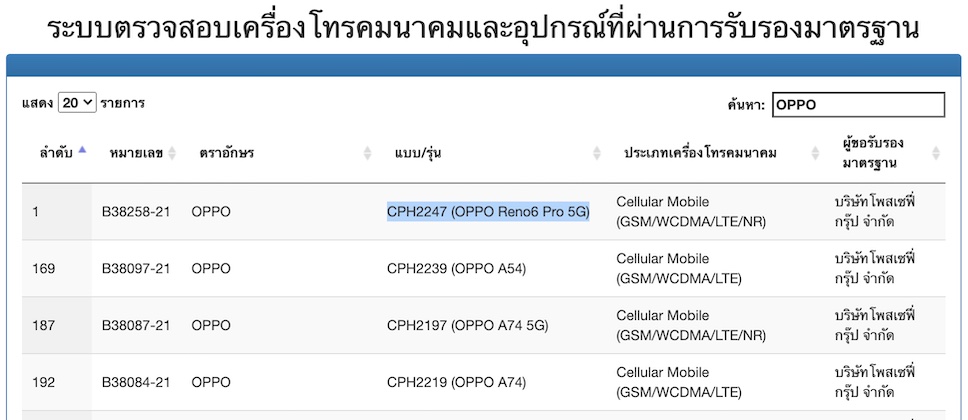This screenshot has height=420, width=968.
Task: Sort by ลำดับ column sort arrow
Action: [x=82, y=152]
